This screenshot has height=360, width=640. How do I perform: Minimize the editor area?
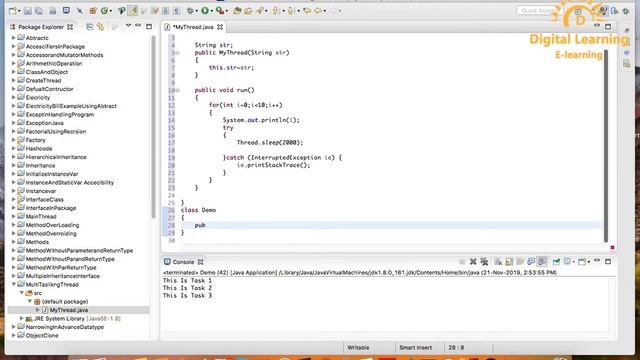(597, 26)
